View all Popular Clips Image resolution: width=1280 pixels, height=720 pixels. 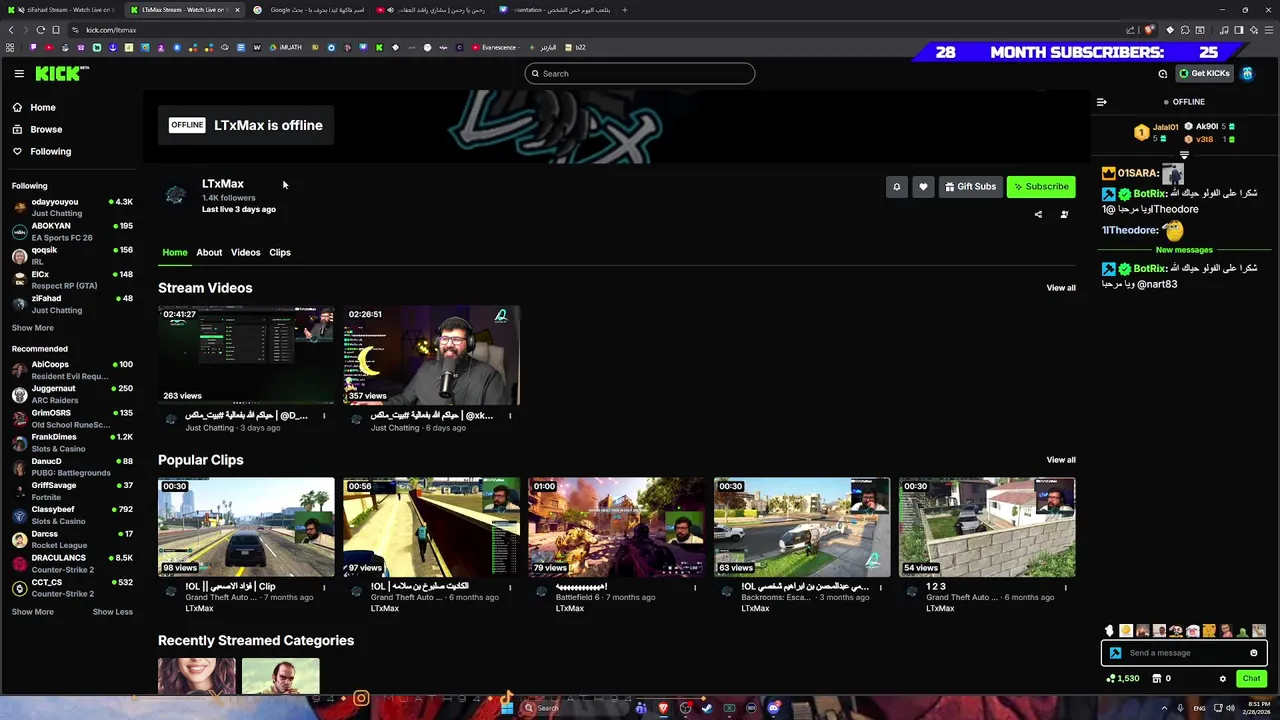1061,460
